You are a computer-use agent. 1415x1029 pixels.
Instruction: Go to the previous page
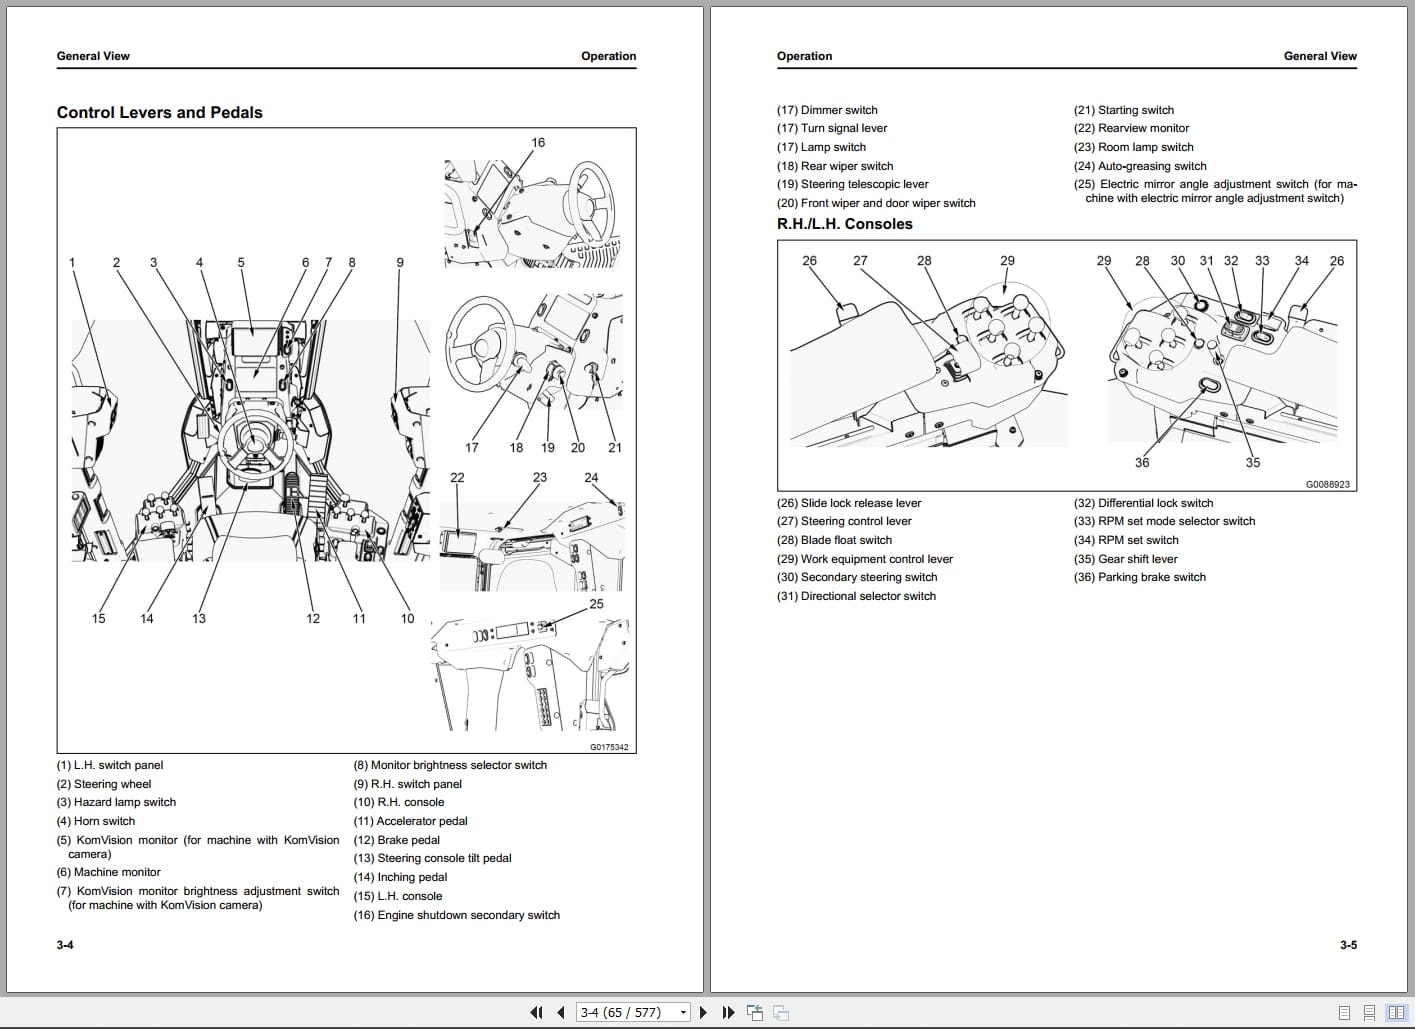[x=560, y=1012]
